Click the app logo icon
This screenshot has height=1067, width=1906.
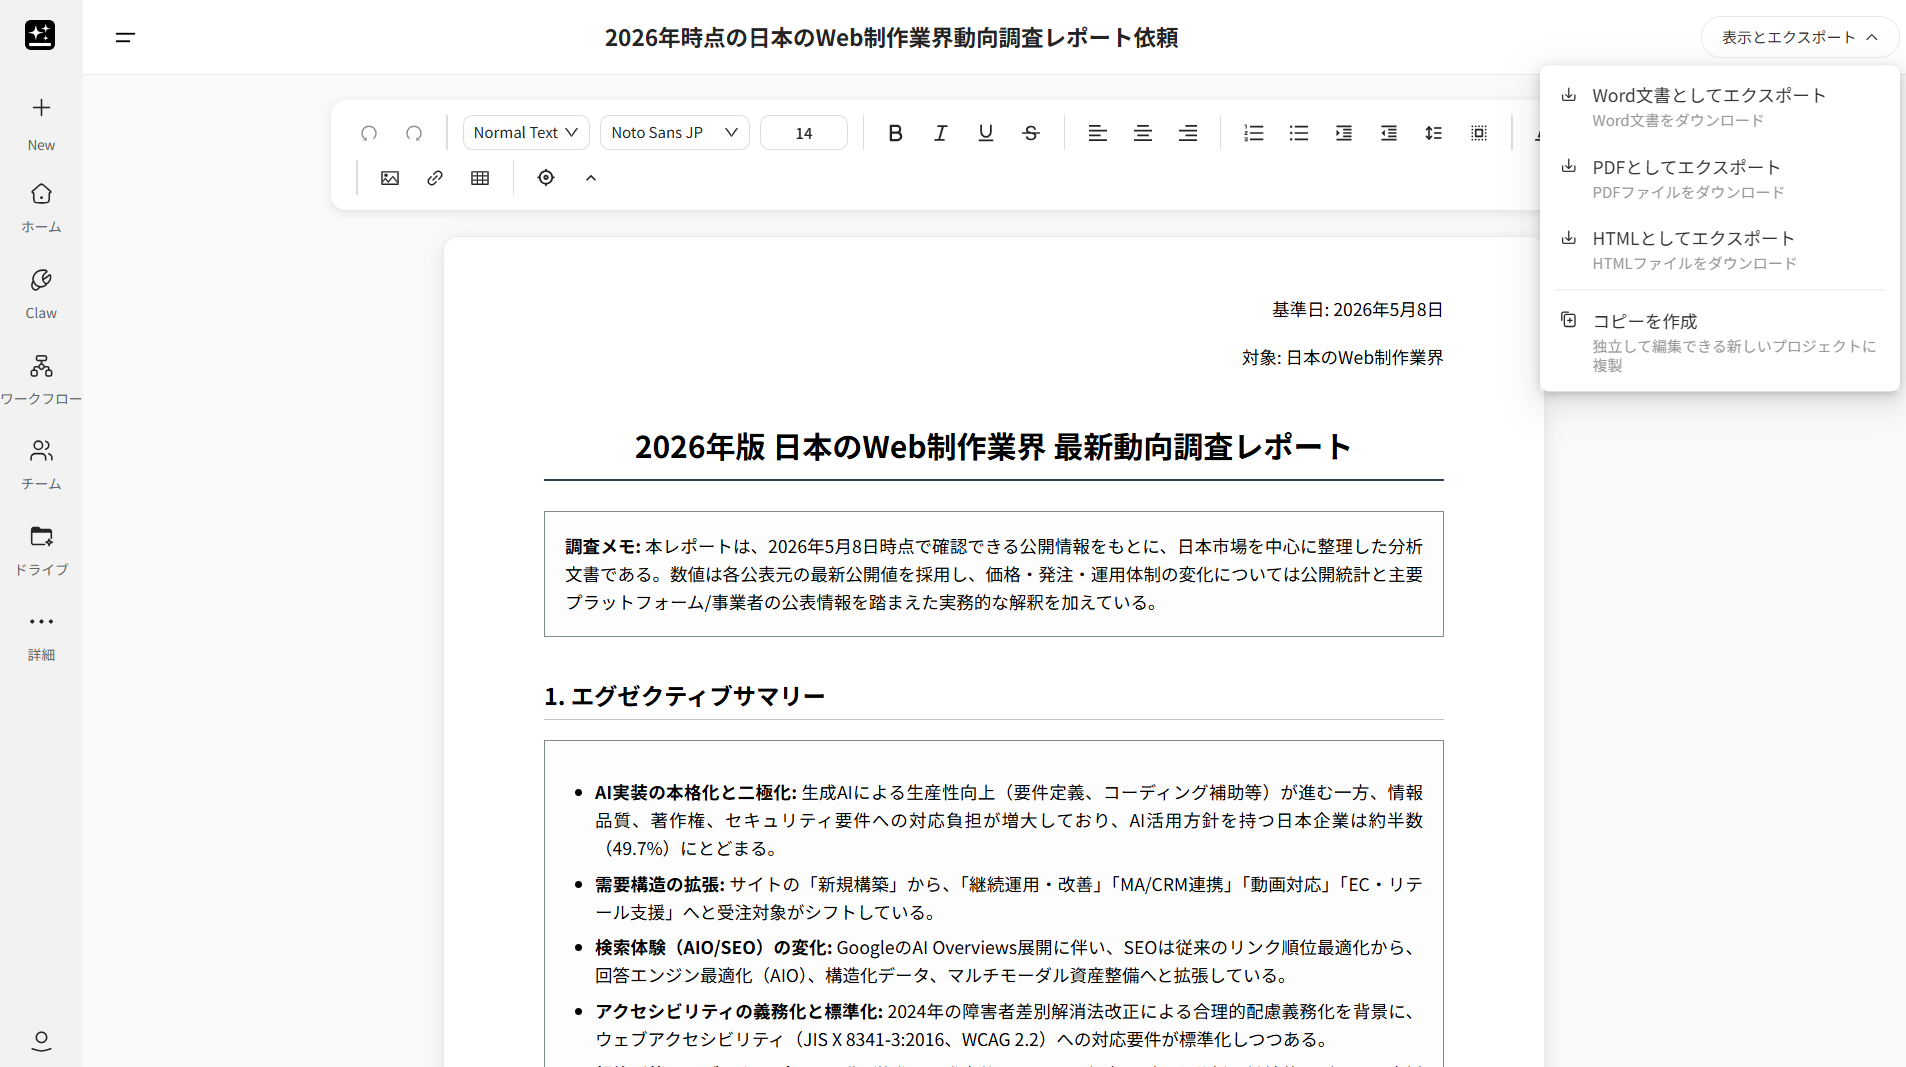tap(40, 35)
